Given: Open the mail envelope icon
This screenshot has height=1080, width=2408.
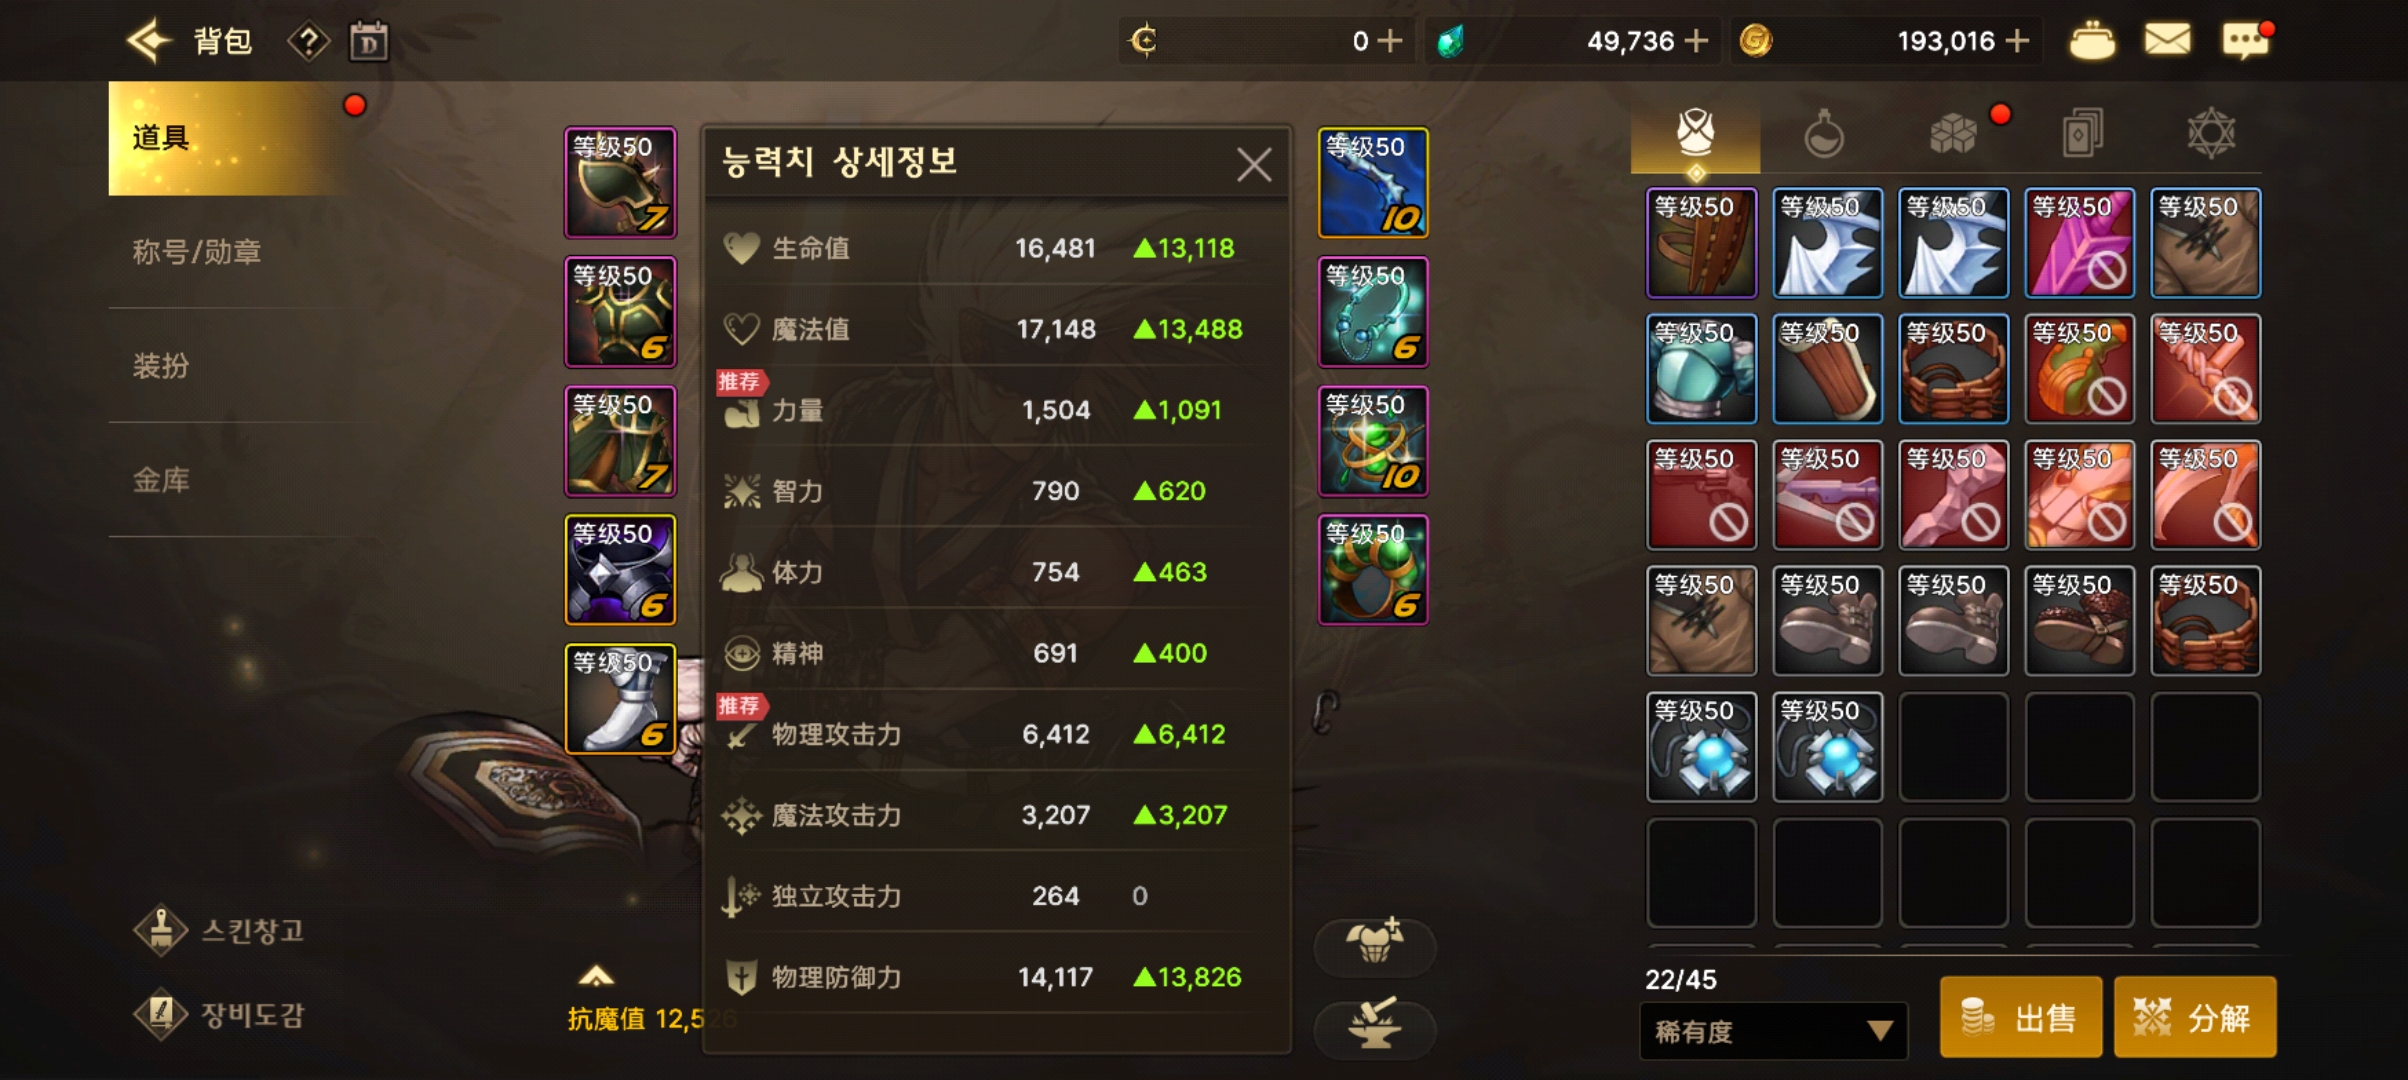Looking at the screenshot, I should point(2167,41).
